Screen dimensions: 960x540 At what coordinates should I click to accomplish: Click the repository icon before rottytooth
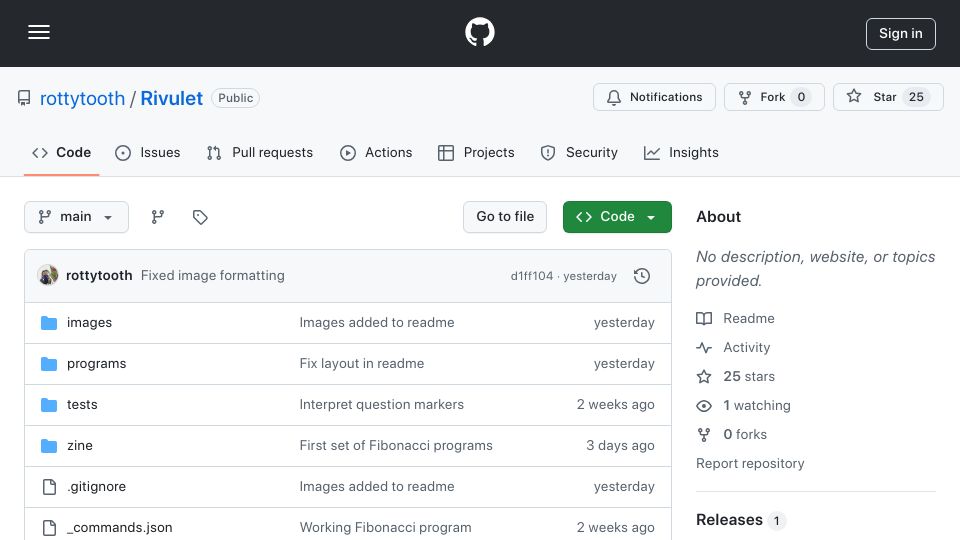pos(24,98)
